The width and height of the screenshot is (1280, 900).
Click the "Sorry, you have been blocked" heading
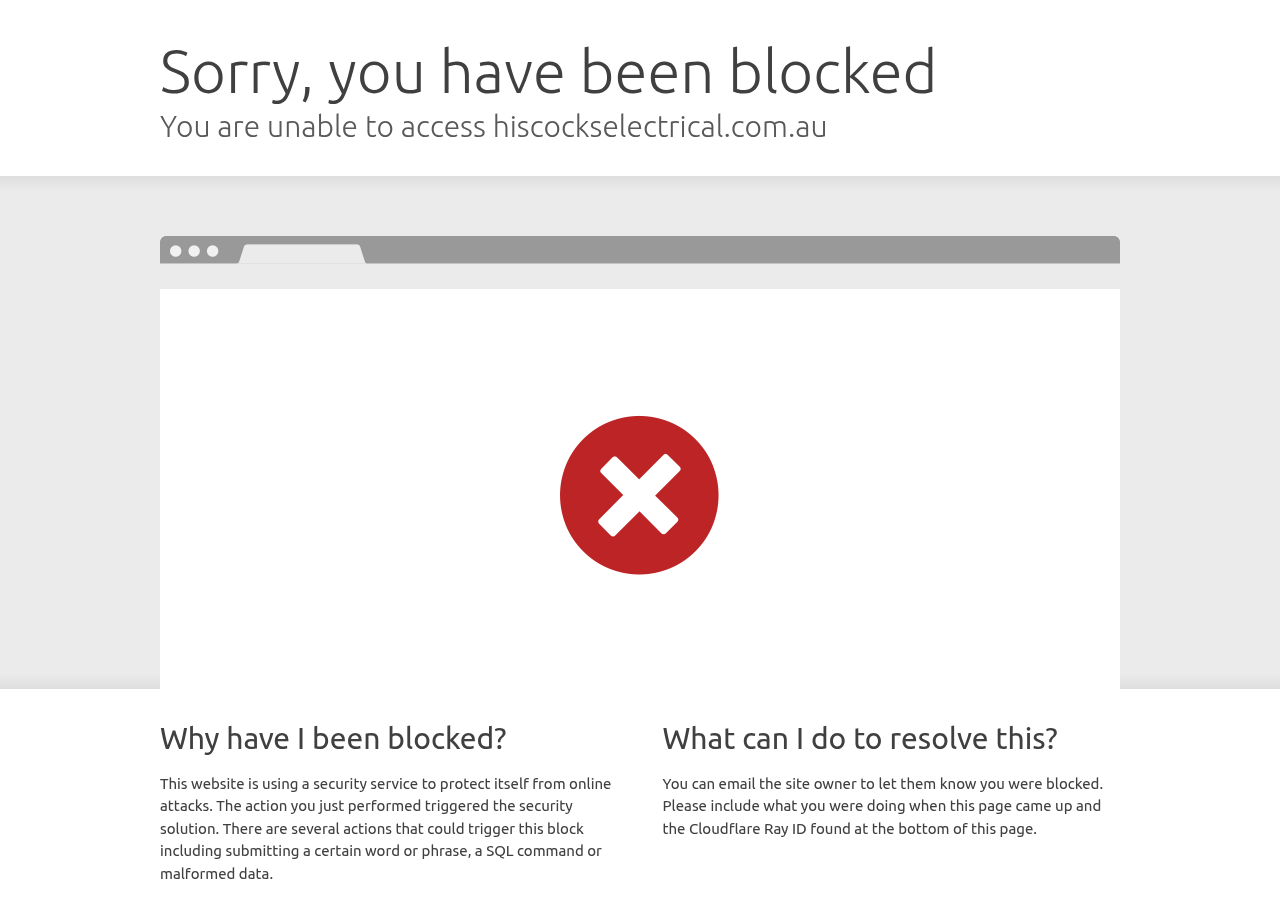point(548,71)
